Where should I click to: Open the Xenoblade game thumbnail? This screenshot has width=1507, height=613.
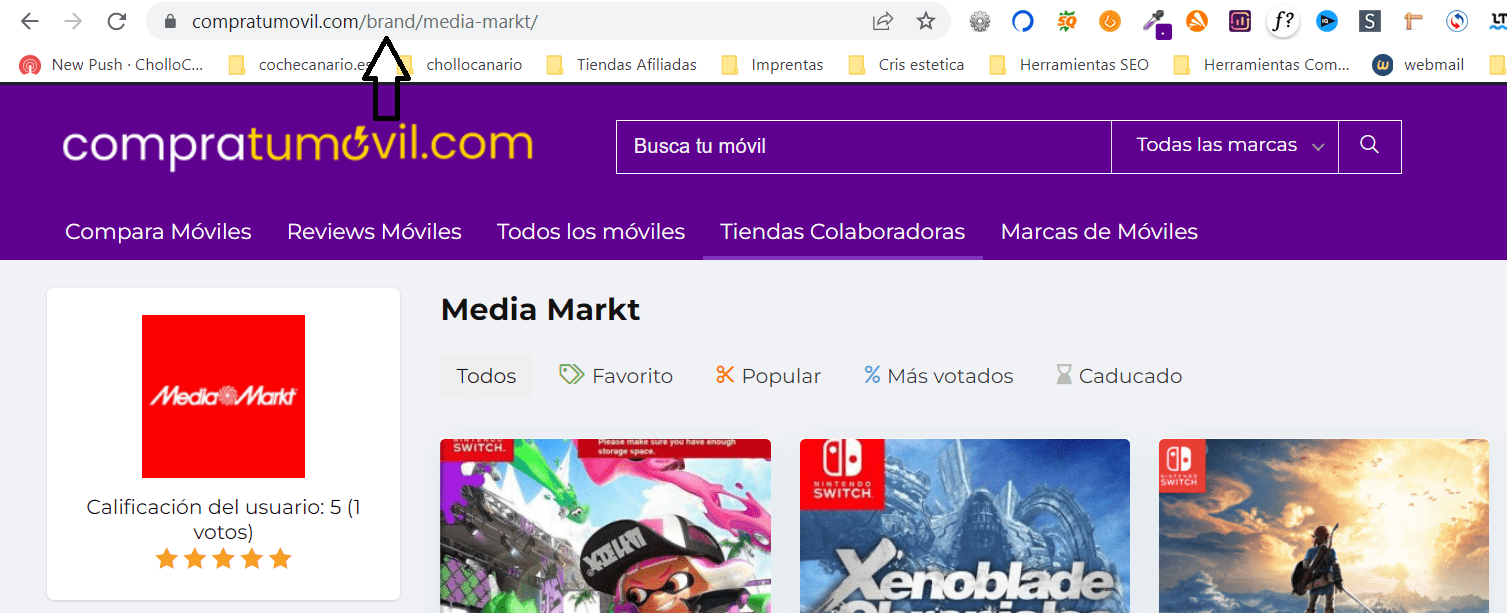click(x=965, y=526)
